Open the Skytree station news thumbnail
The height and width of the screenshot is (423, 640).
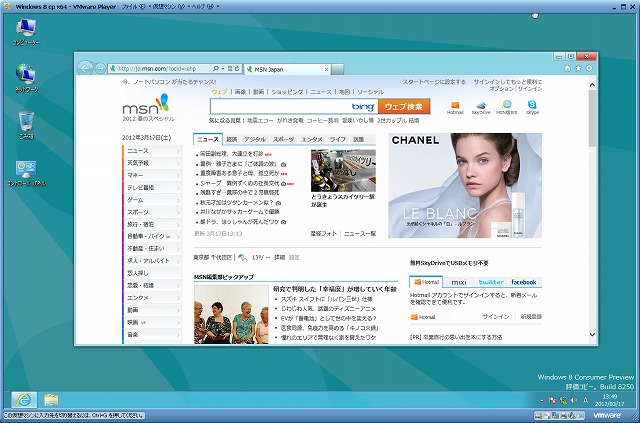coord(343,170)
